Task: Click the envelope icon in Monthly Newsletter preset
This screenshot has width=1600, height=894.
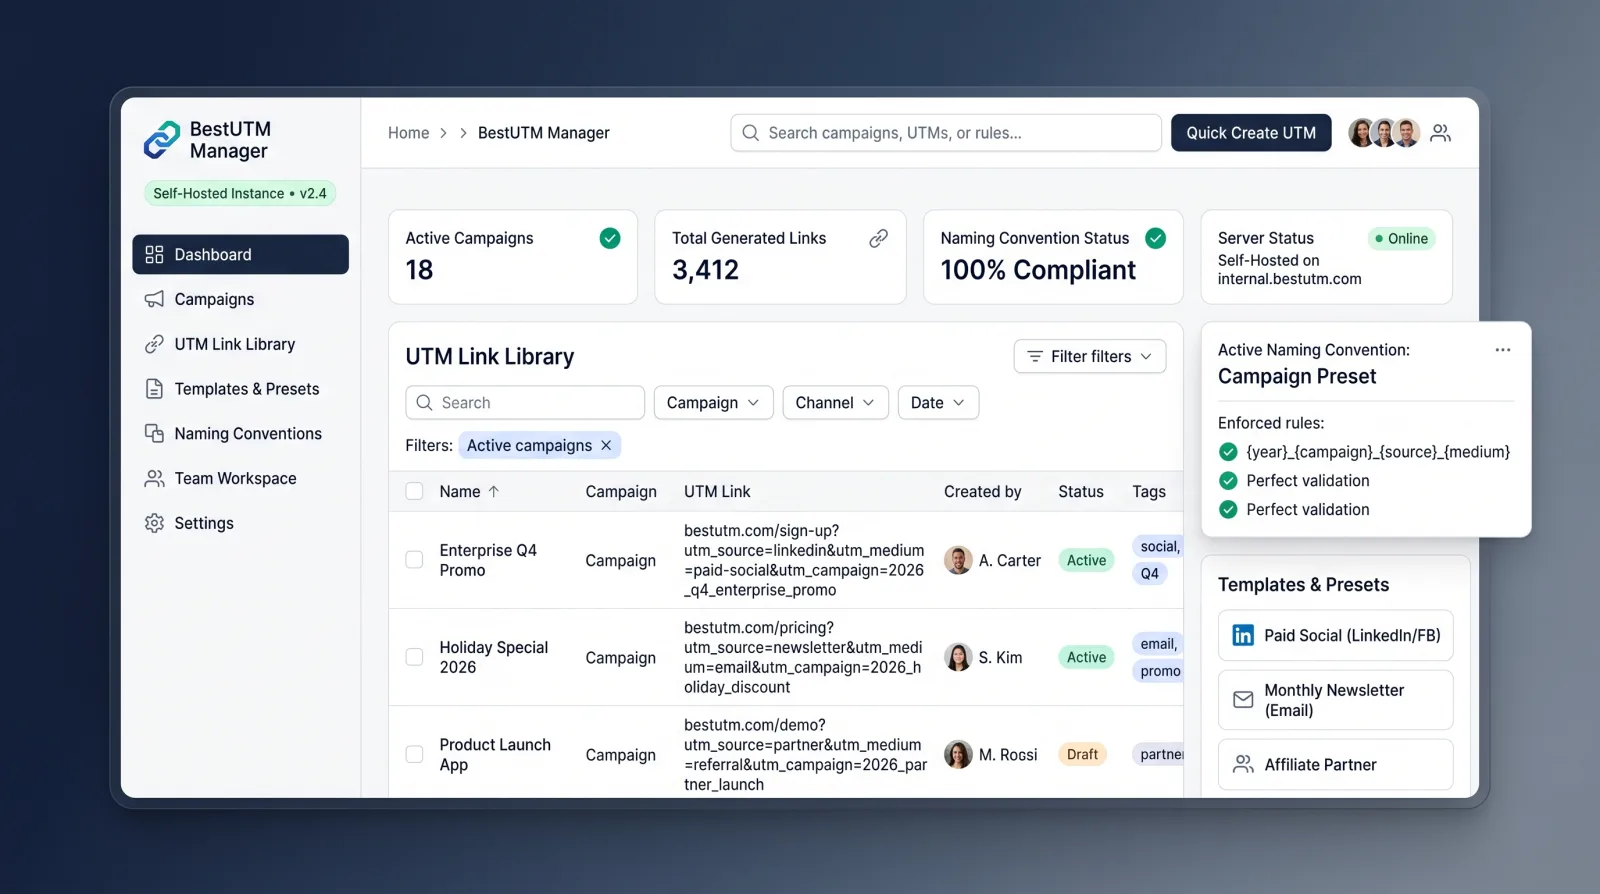Action: (x=1243, y=700)
